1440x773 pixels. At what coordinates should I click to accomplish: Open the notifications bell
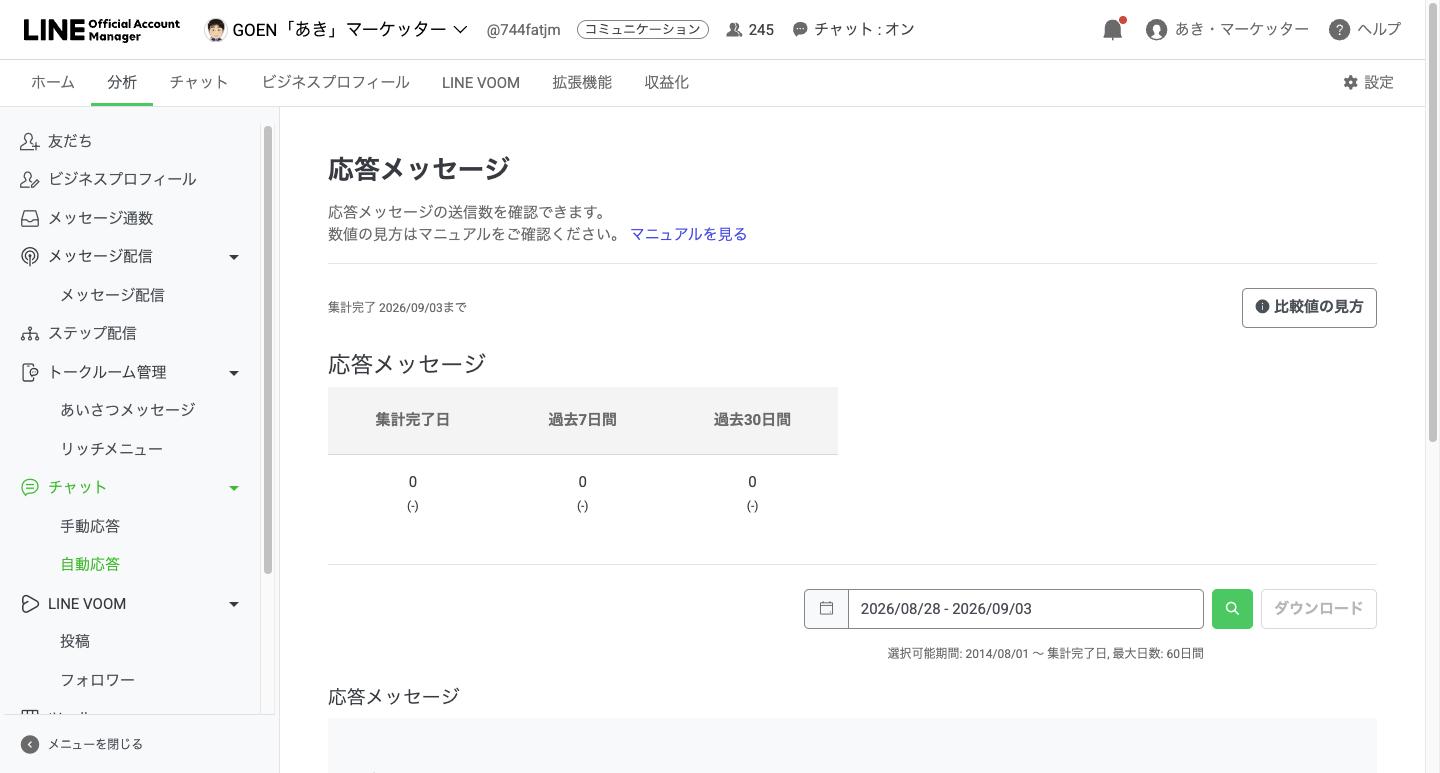pyautogui.click(x=1113, y=29)
